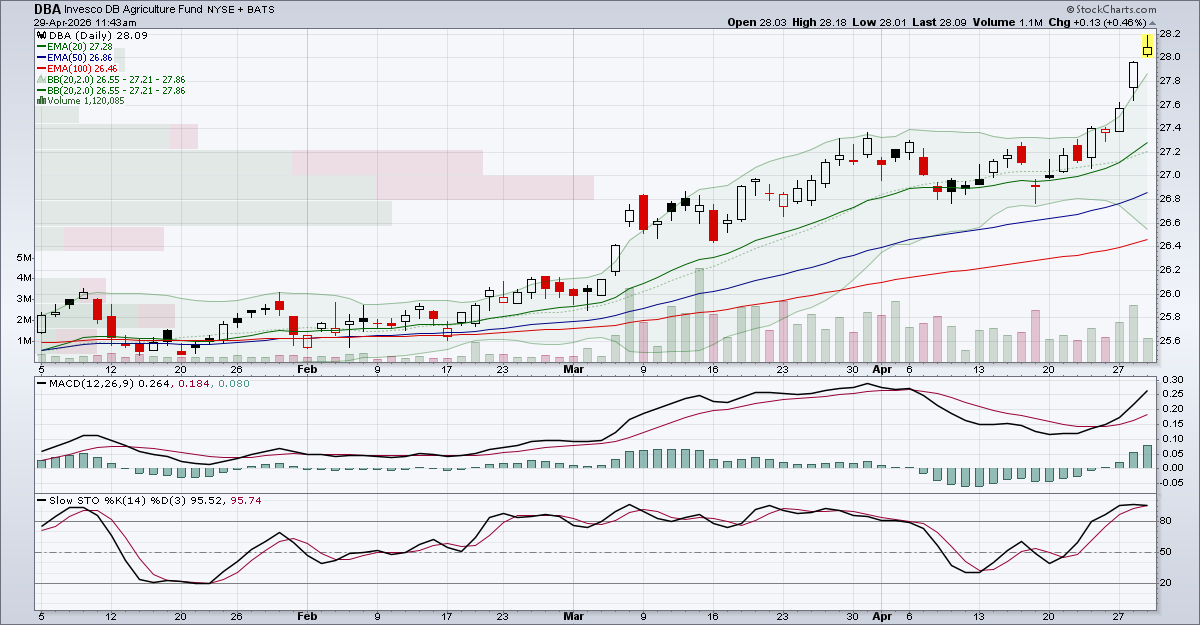Click the blue EMA(50) line marker

[40, 57]
